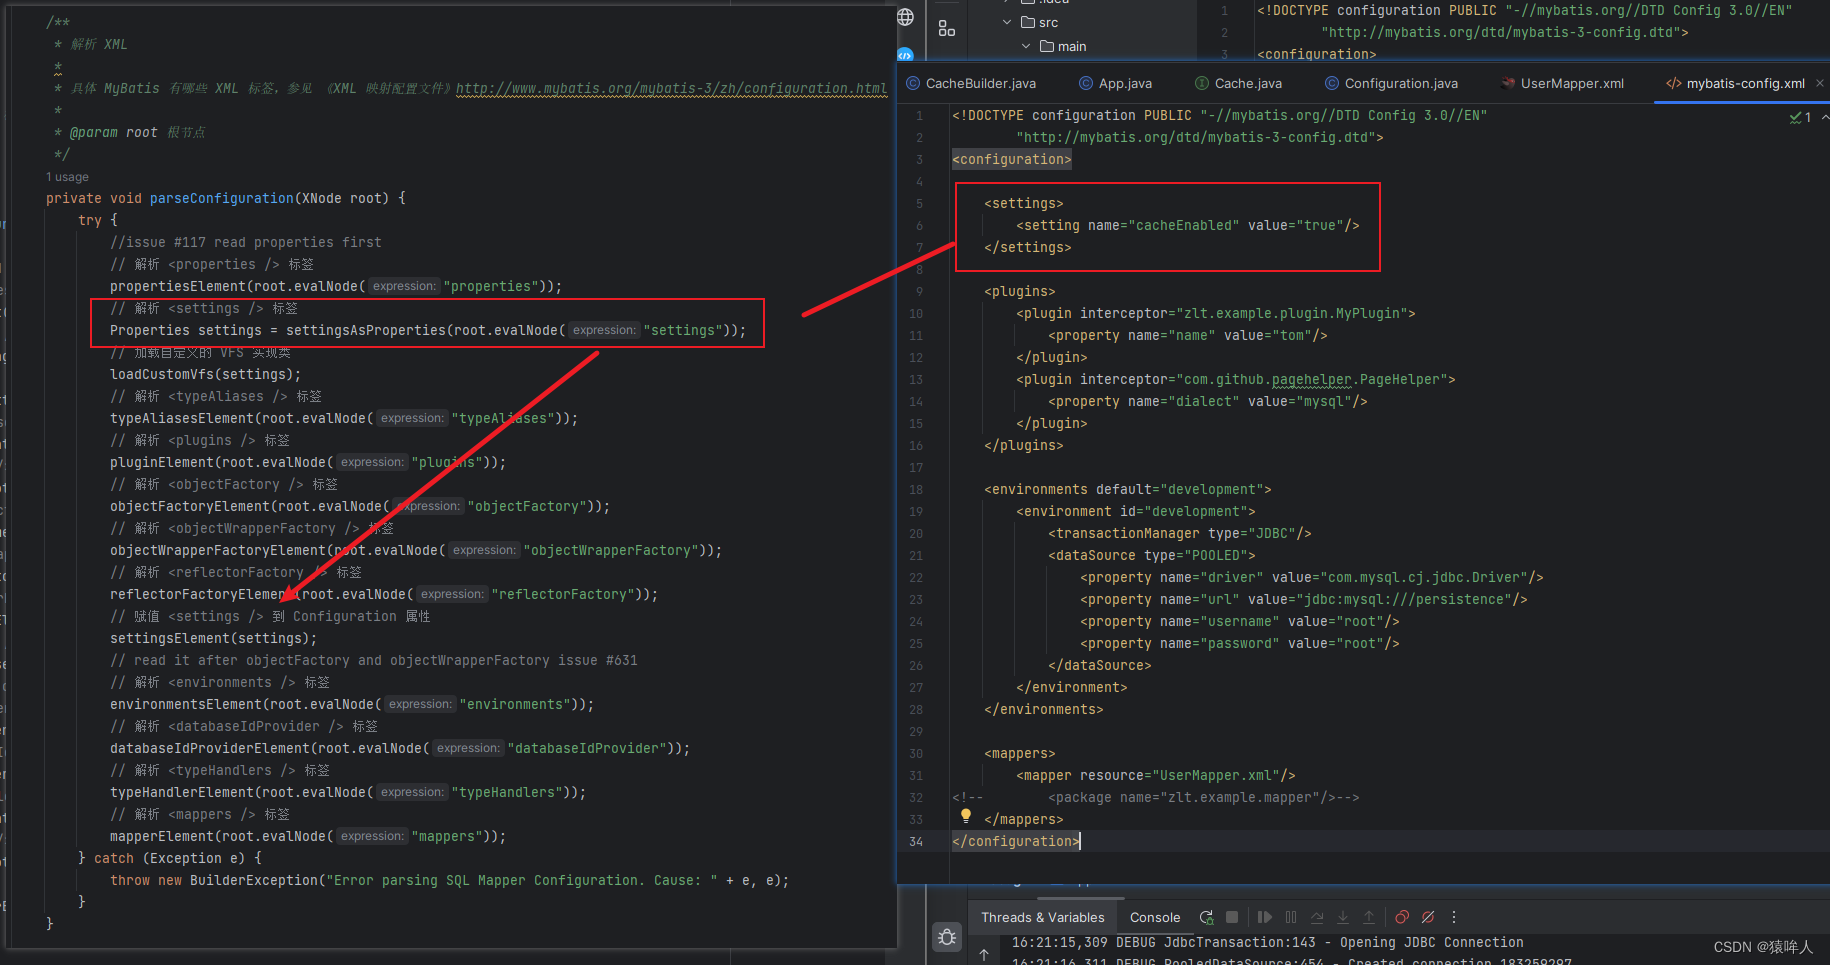Open the inspections checkmark widget showing 1
Screen dimensions: 1830x965
1800,117
